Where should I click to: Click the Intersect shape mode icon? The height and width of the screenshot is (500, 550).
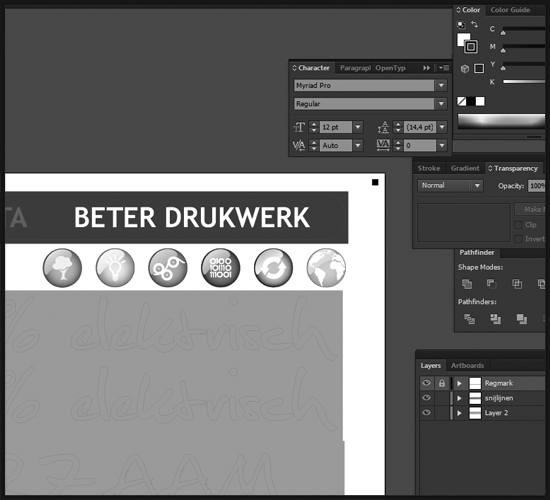tap(517, 284)
